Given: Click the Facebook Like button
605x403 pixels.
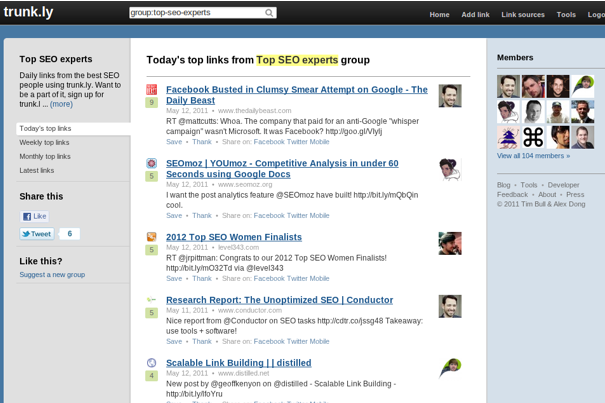Looking at the screenshot, I should (x=35, y=216).
